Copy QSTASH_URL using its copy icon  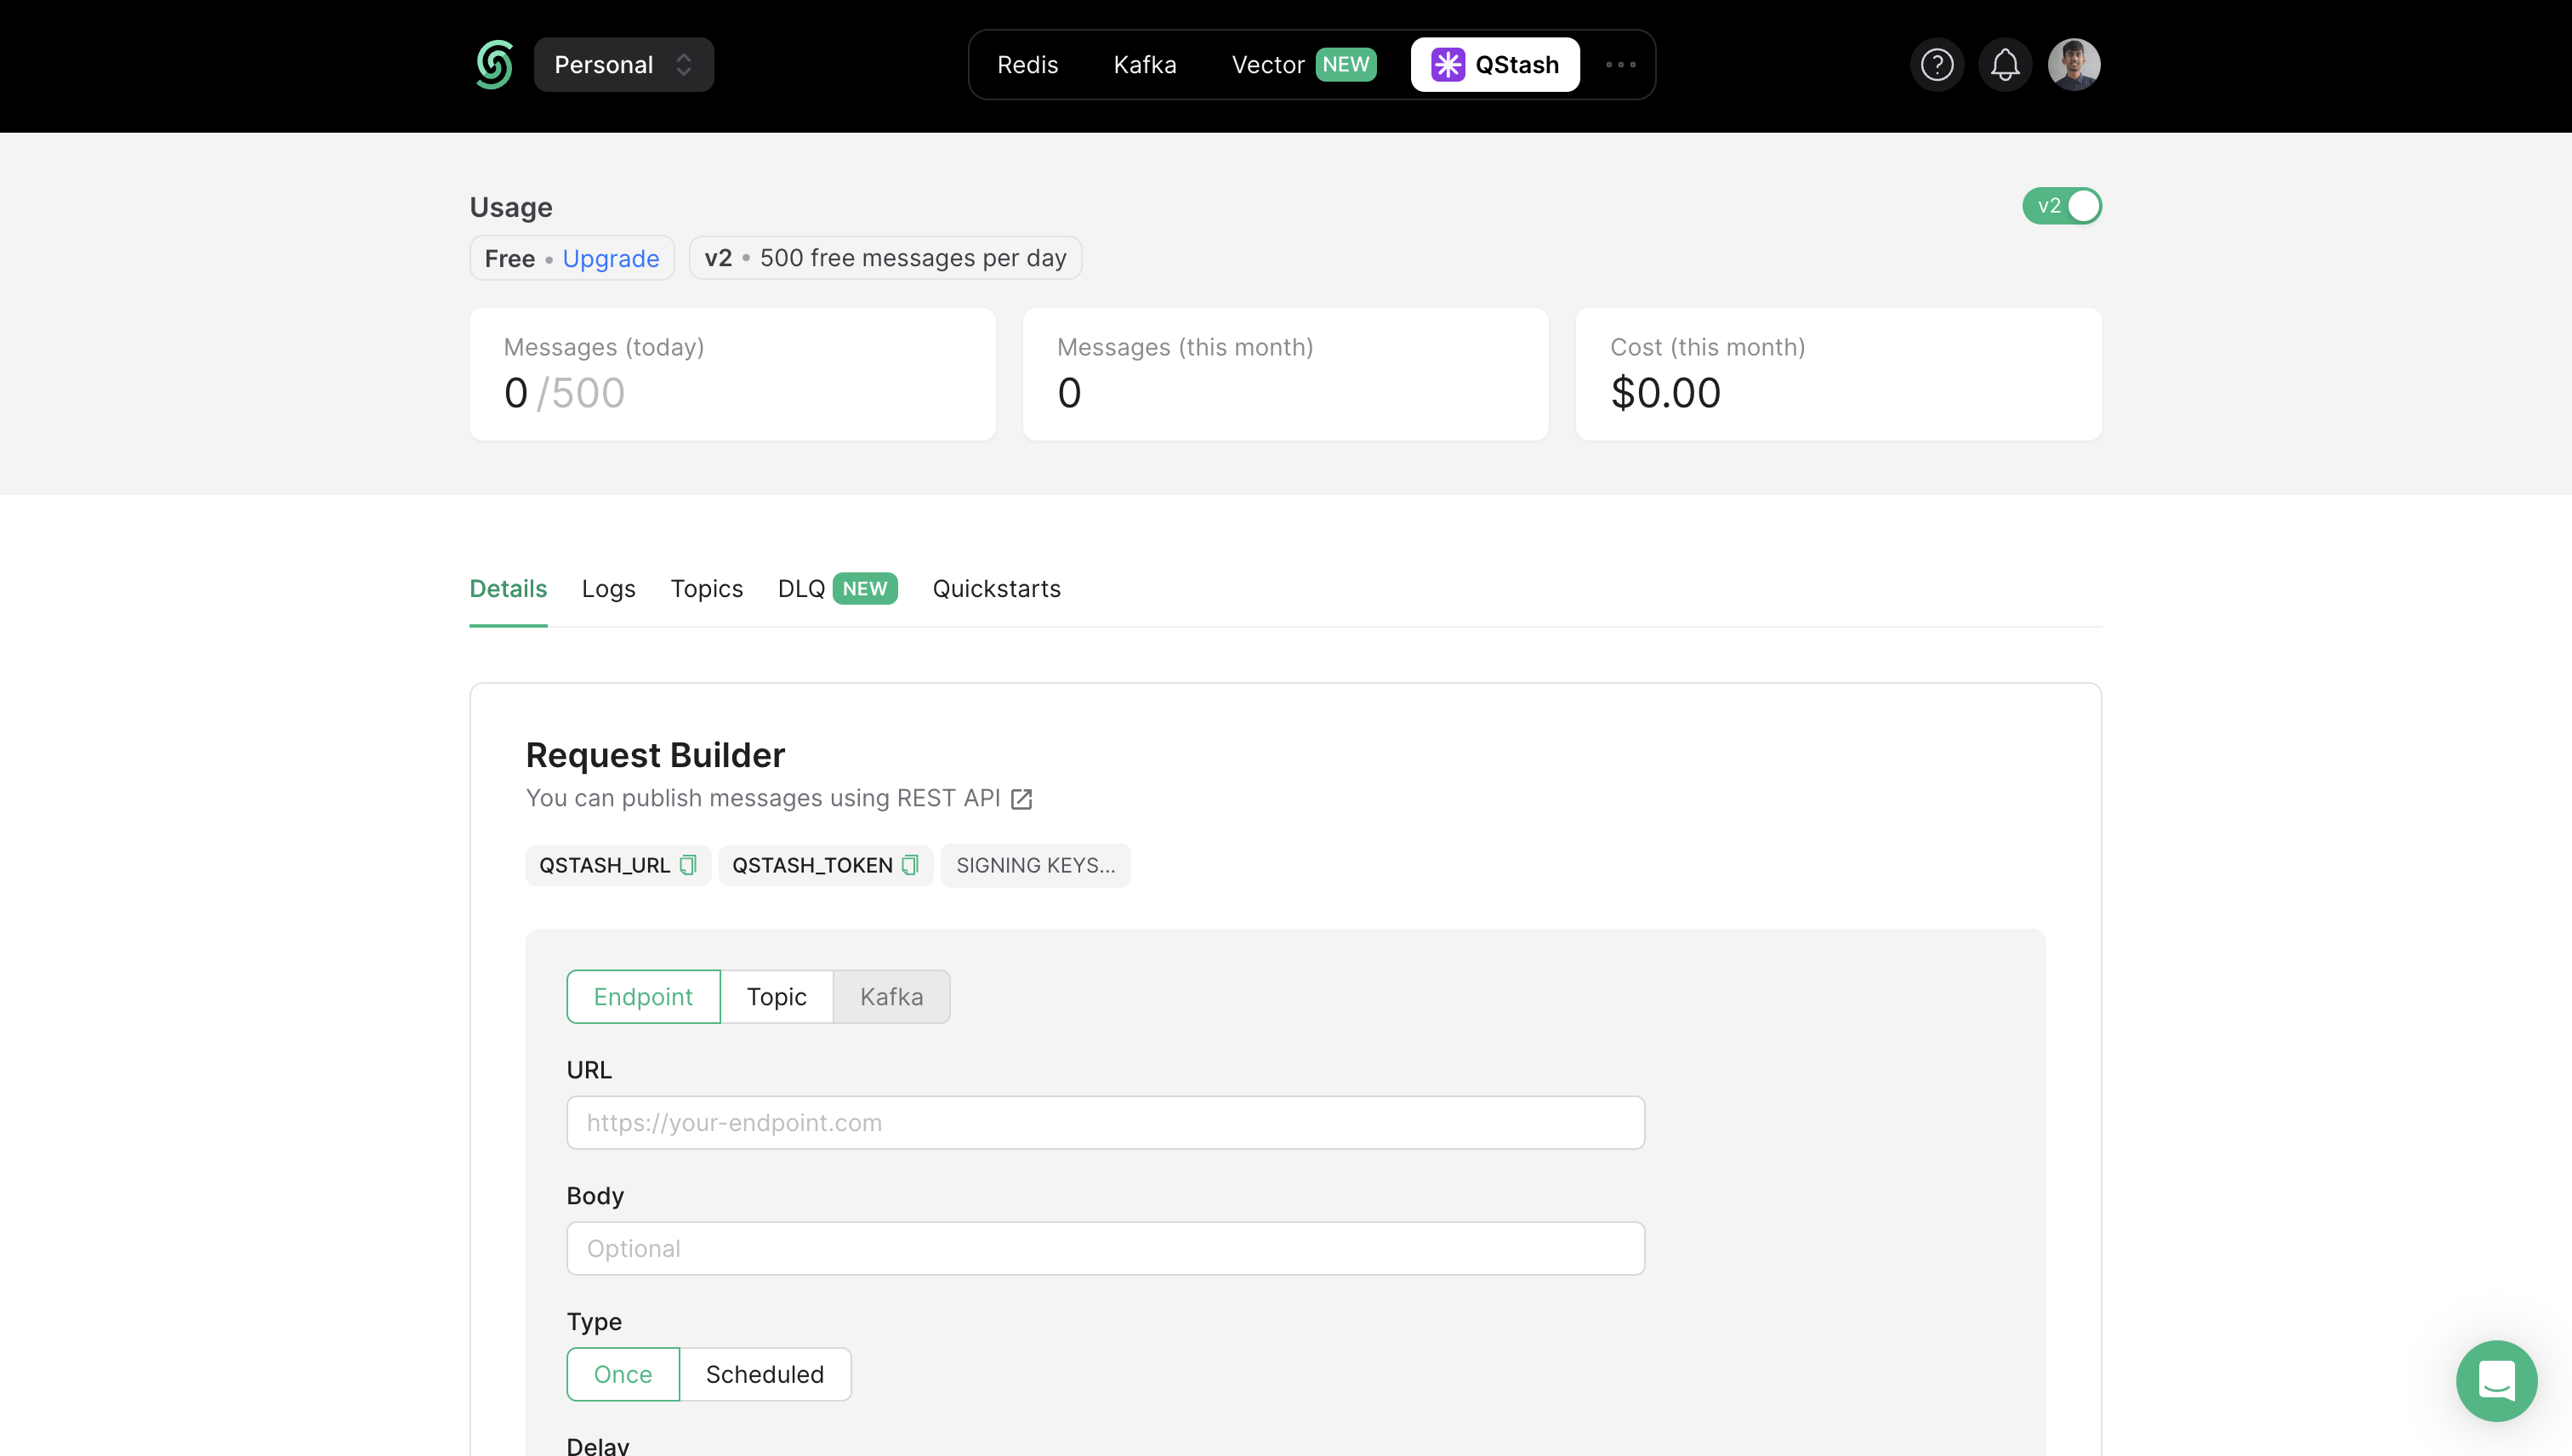pyautogui.click(x=687, y=865)
